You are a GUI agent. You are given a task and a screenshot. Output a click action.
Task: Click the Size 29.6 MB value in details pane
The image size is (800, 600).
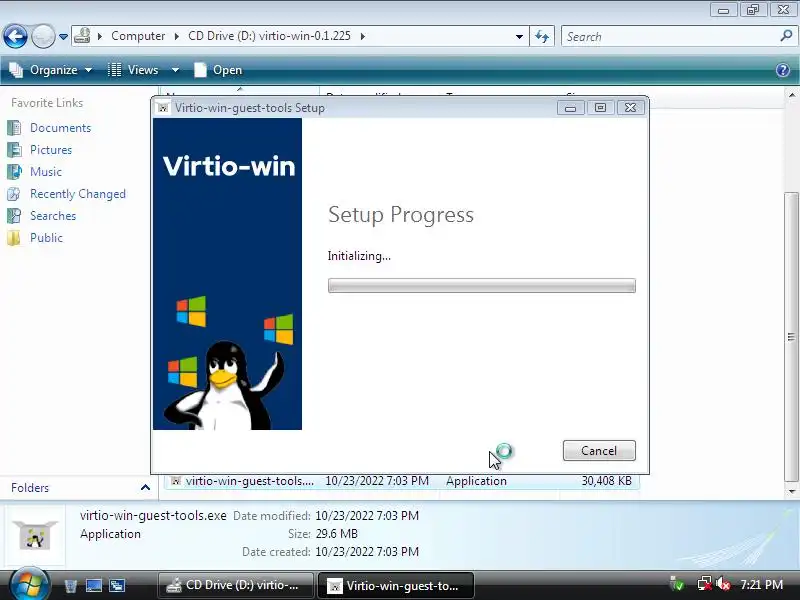coord(336,534)
